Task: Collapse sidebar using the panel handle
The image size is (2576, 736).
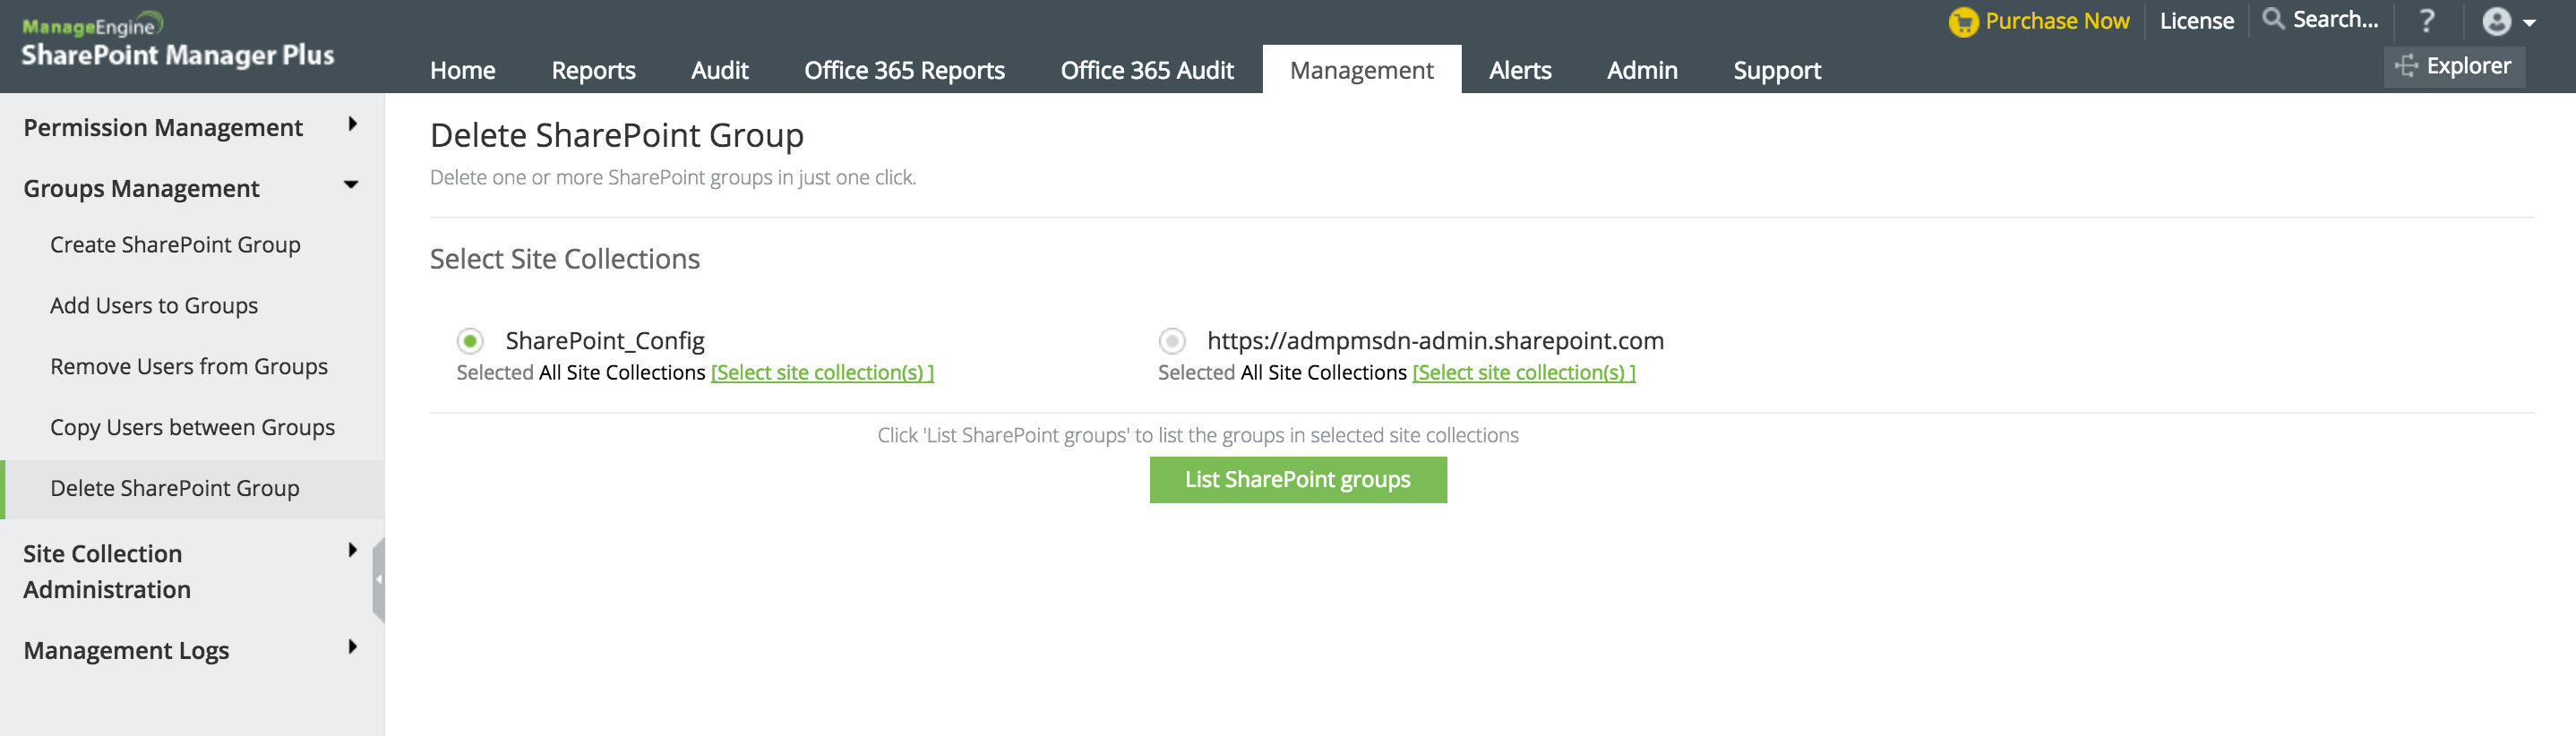Action: coord(379,579)
